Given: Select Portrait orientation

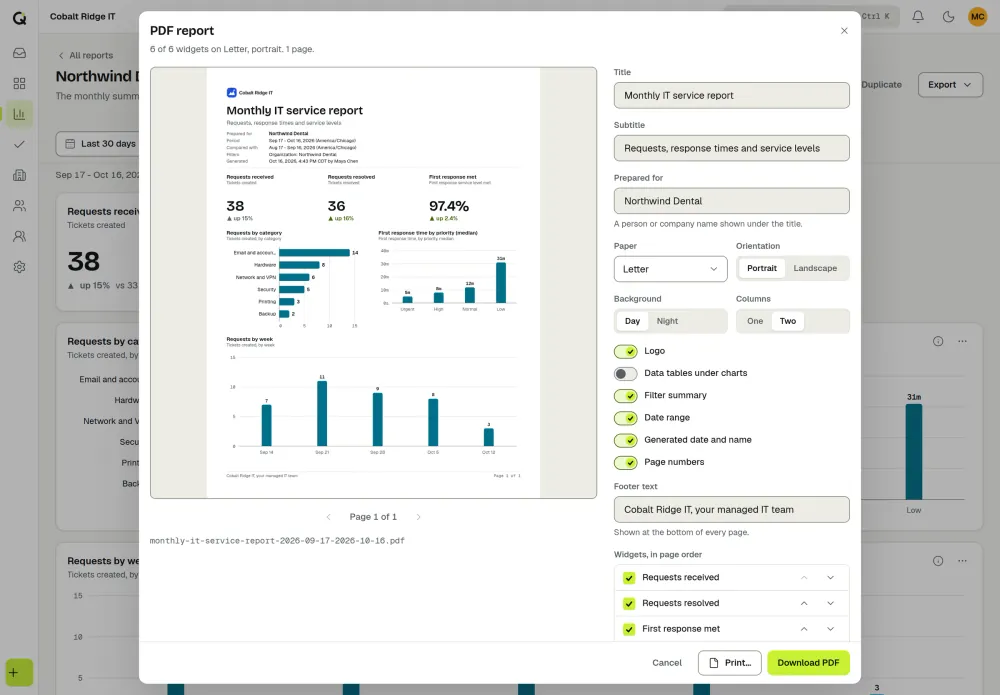Looking at the screenshot, I should coord(761,268).
